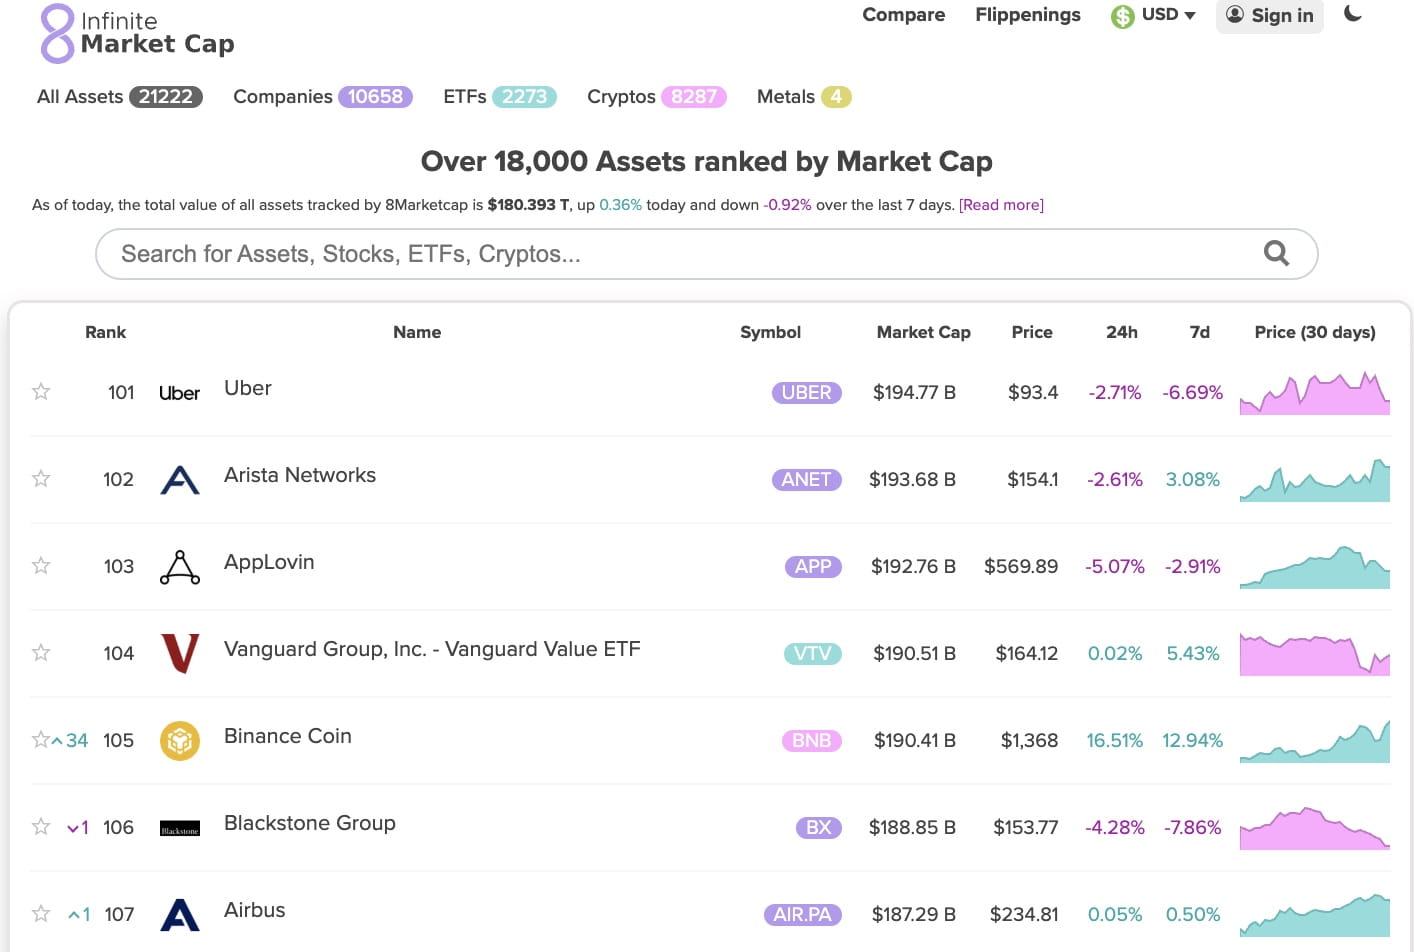Toggle the favorite star for Airbus

tap(41, 914)
